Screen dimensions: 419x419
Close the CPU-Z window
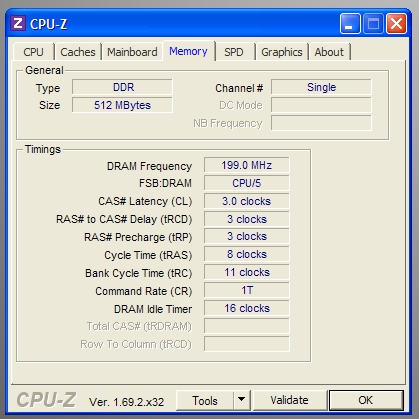[x=396, y=23]
